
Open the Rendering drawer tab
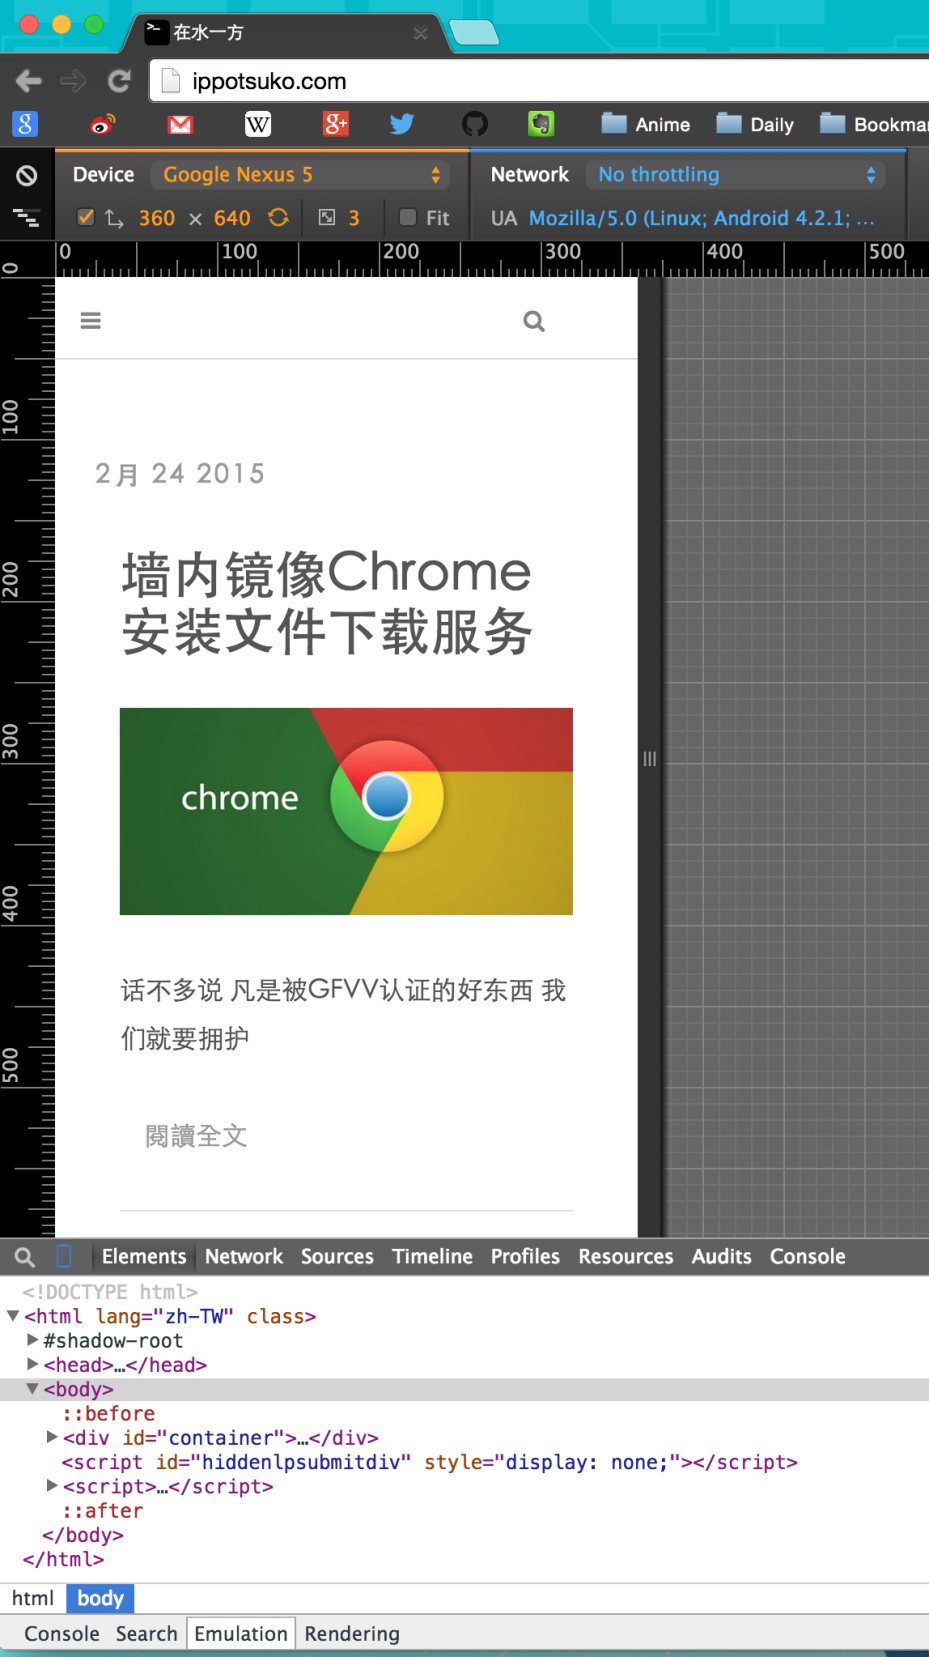352,1634
